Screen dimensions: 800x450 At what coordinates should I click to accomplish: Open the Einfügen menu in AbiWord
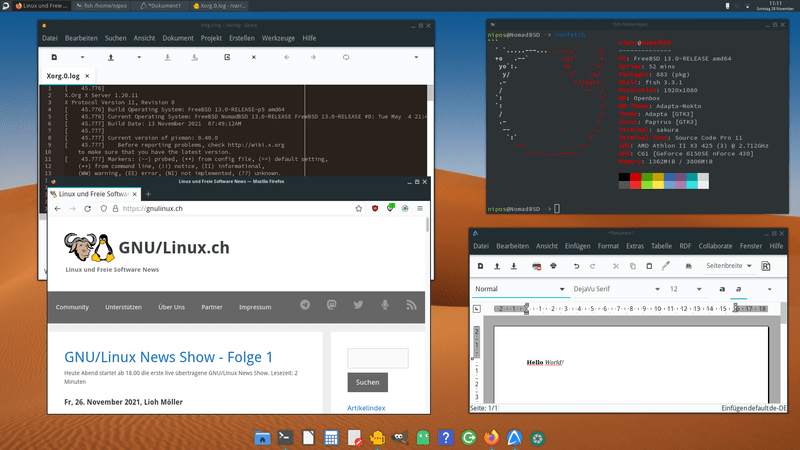[578, 246]
